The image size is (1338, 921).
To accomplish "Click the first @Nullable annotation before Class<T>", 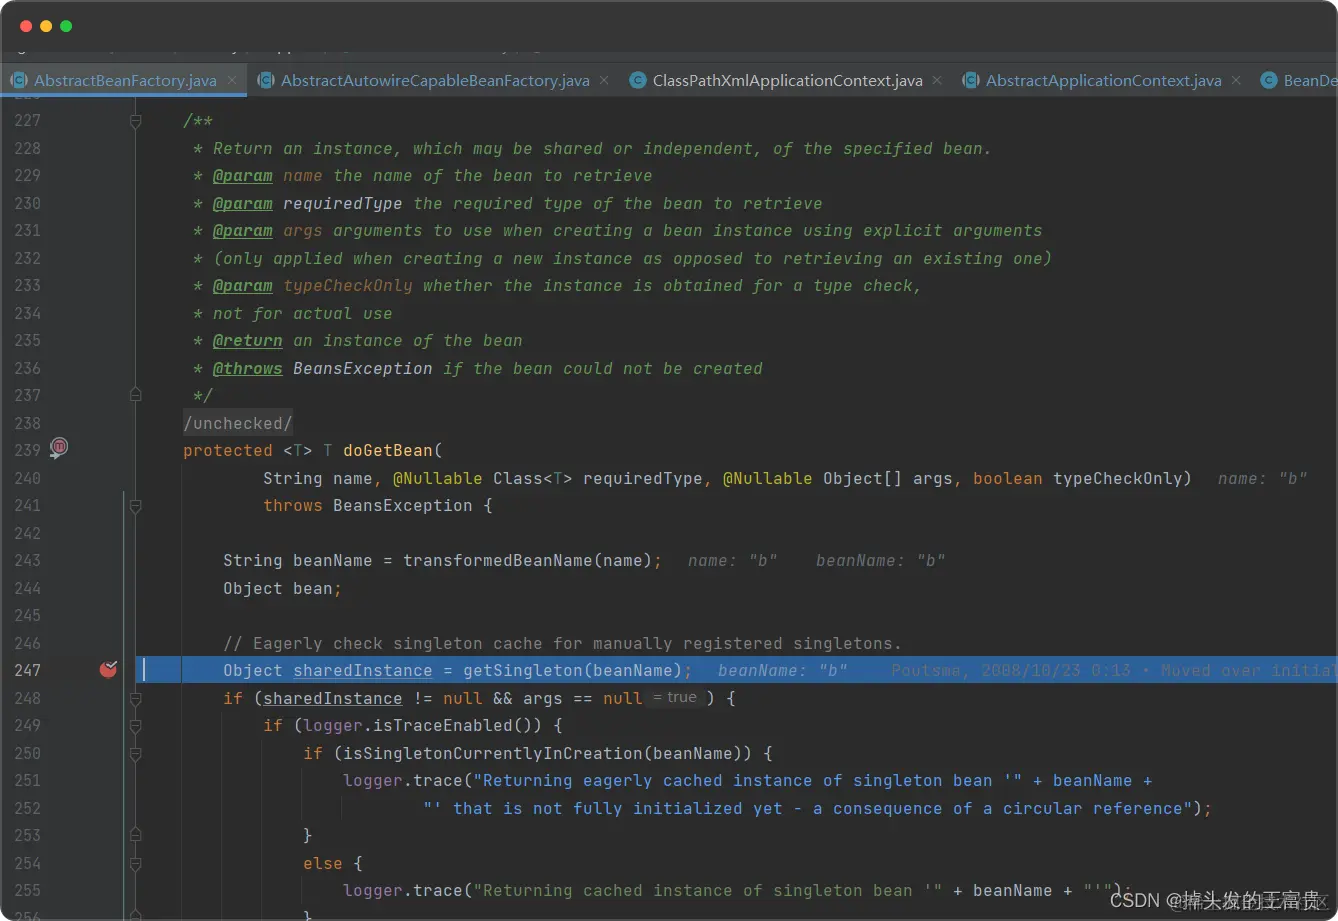I will click(438, 479).
